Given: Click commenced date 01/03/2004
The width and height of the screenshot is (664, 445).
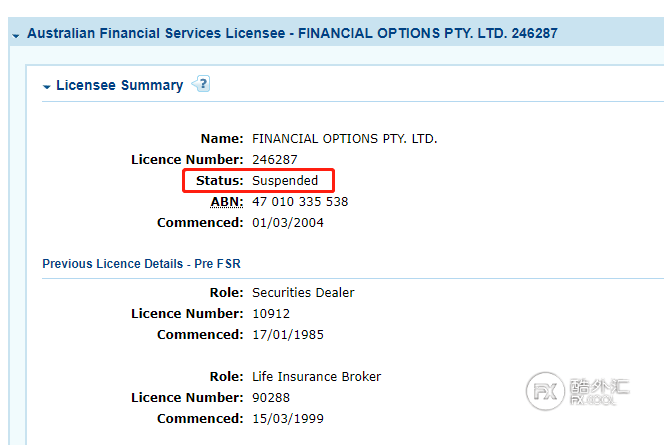Looking at the screenshot, I should pyautogui.click(x=288, y=223).
